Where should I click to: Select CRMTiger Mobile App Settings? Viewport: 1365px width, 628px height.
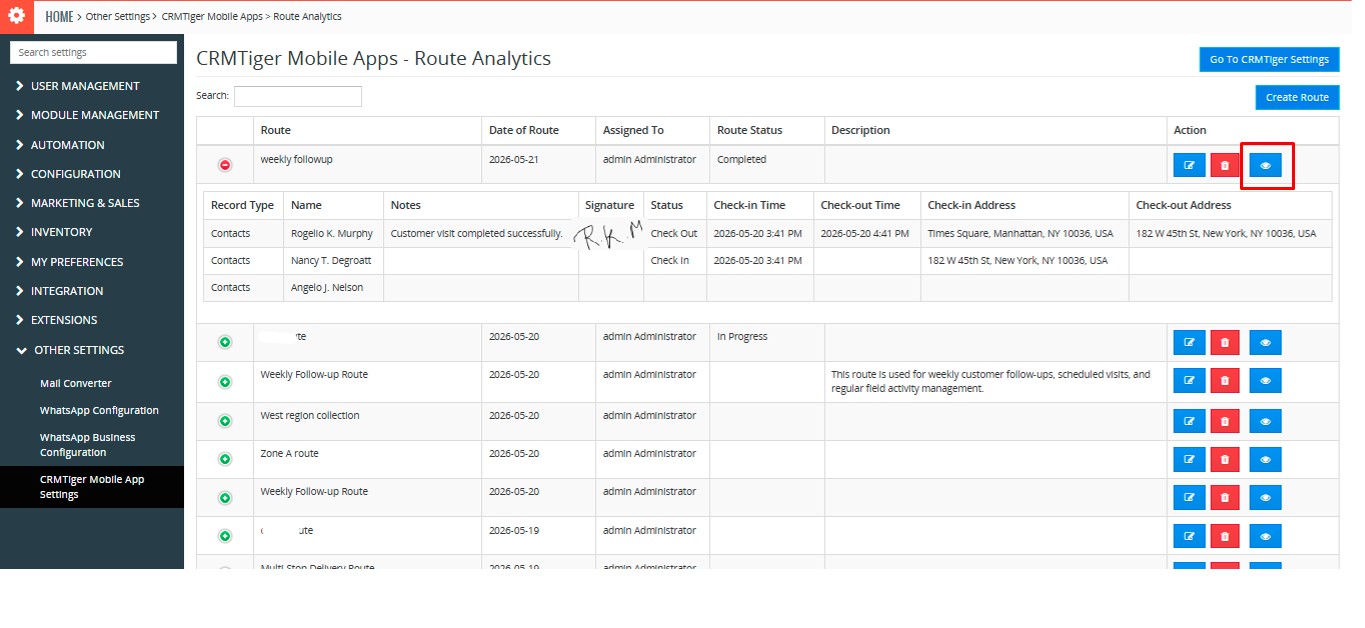[x=92, y=487]
